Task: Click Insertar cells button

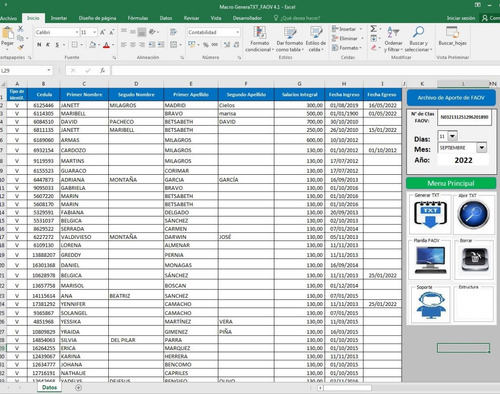Action: click(347, 29)
